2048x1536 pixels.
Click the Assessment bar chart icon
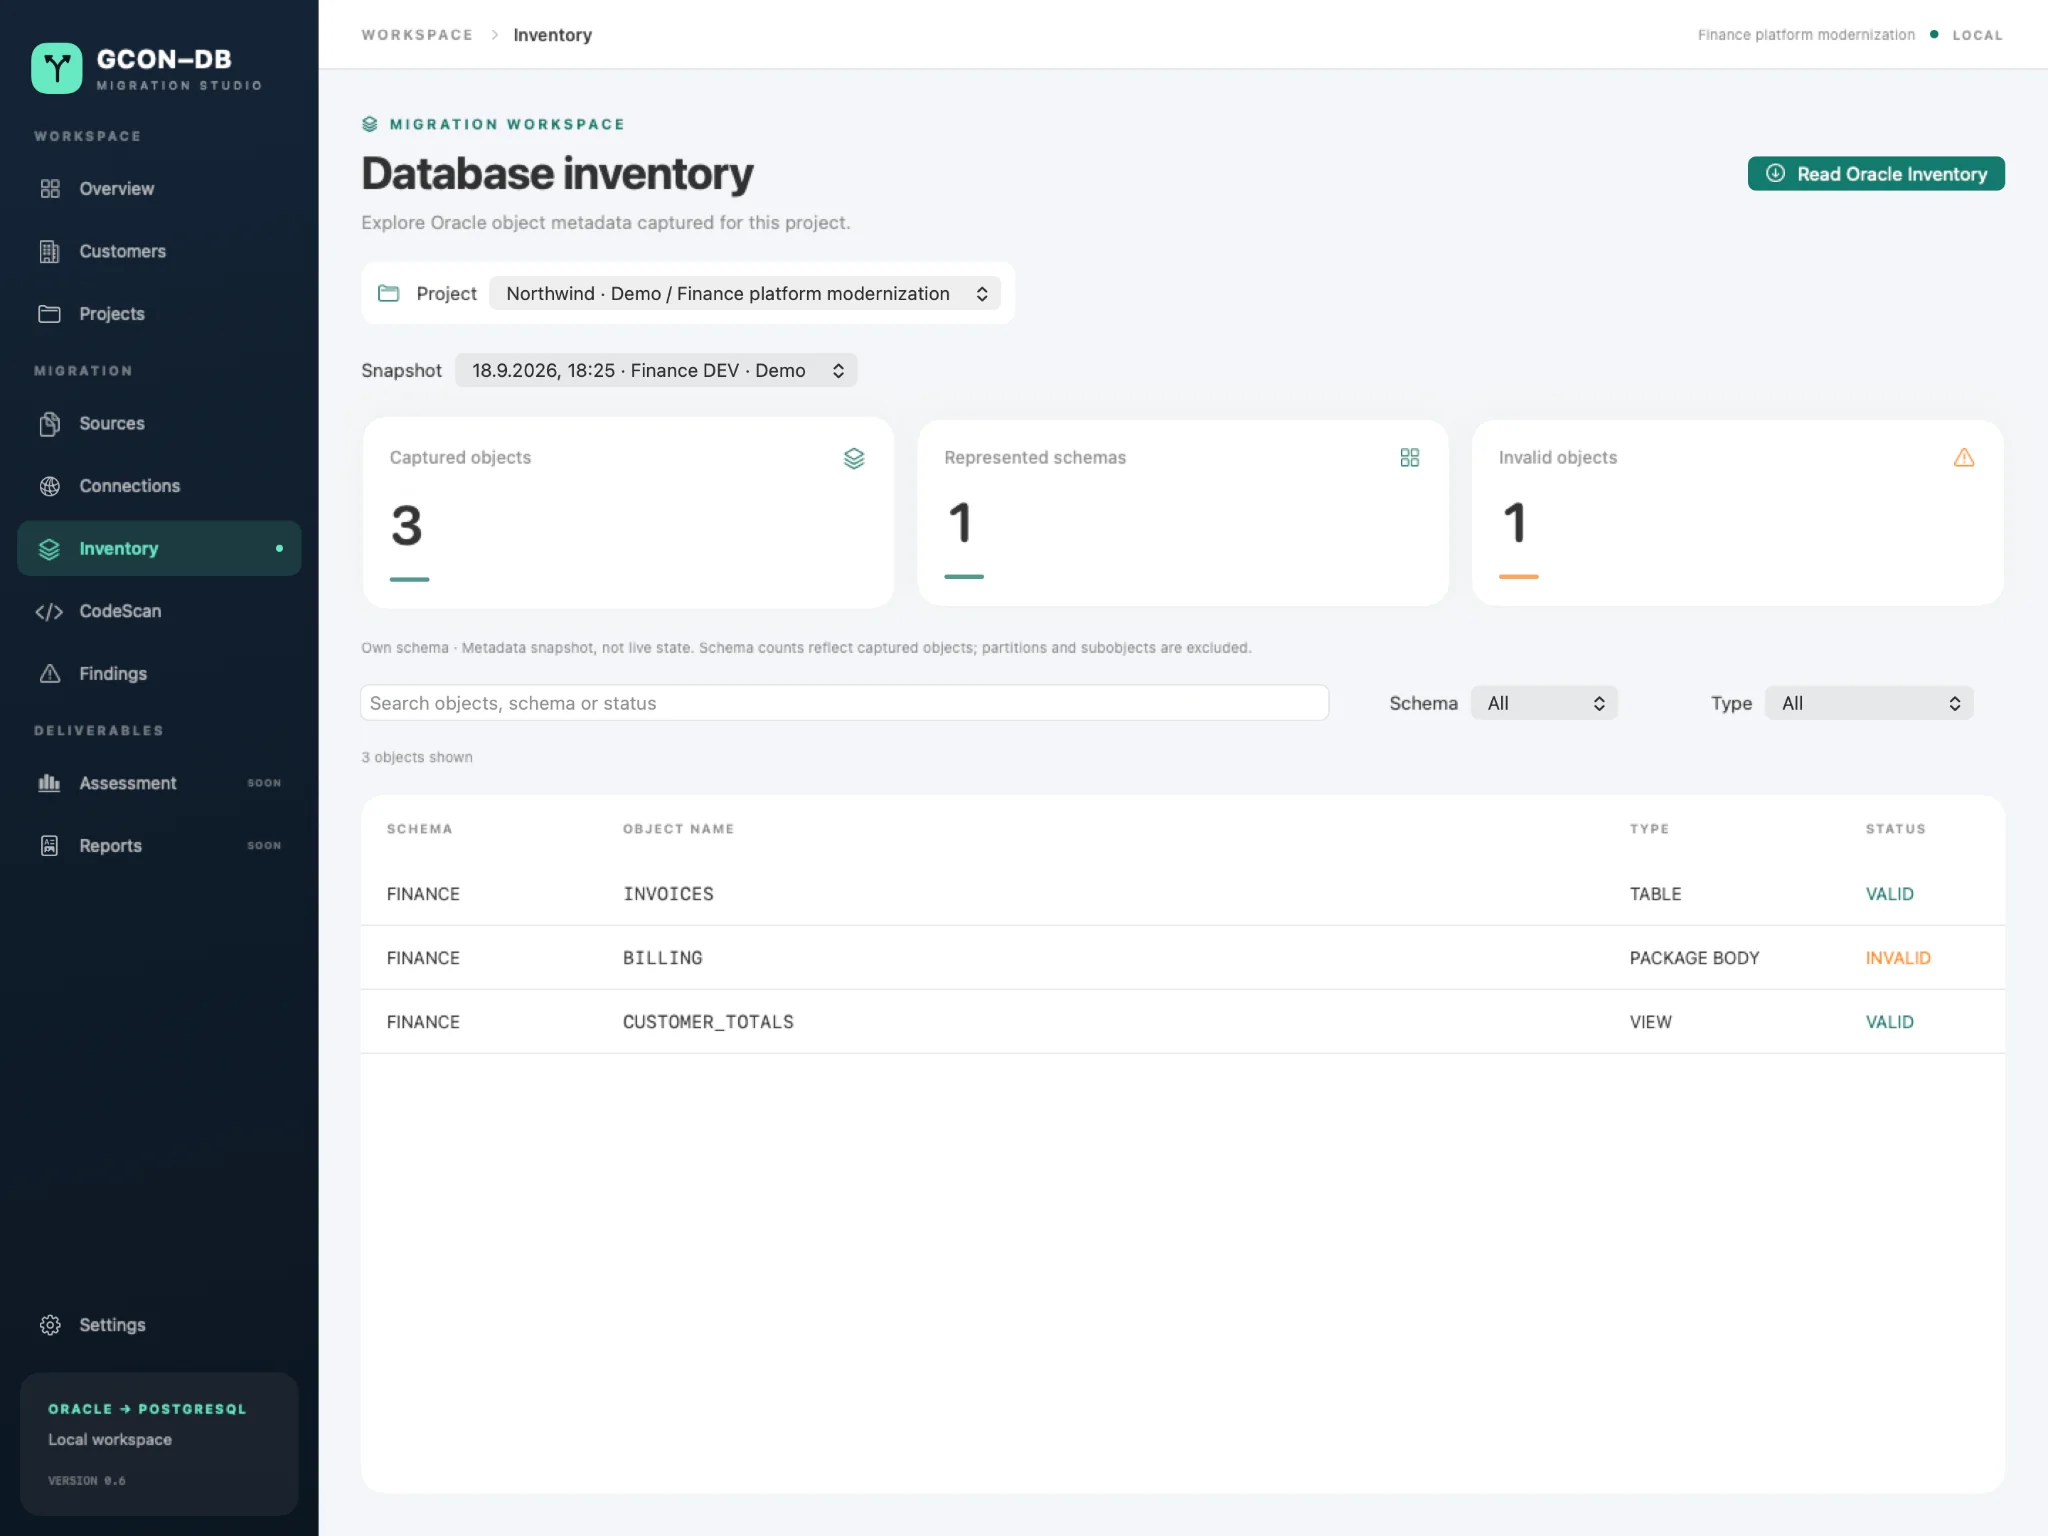tap(50, 783)
